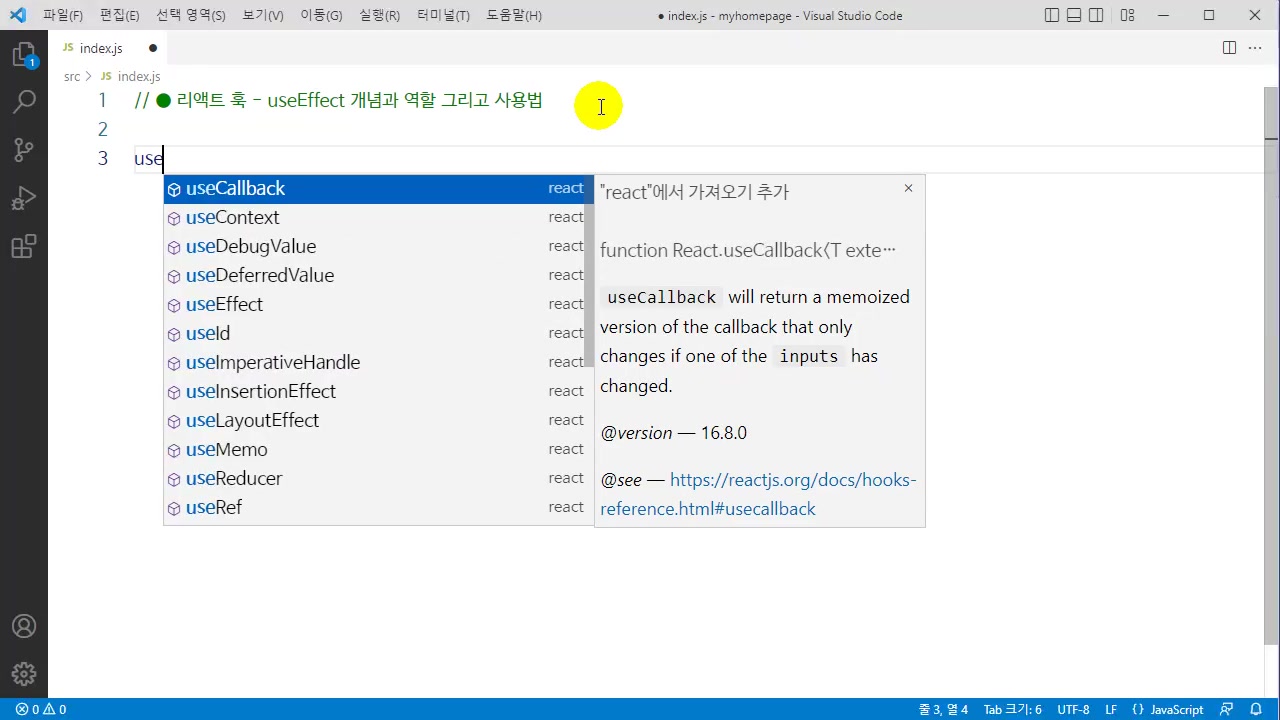Open the Search view icon
The image size is (1280, 720).
24,101
